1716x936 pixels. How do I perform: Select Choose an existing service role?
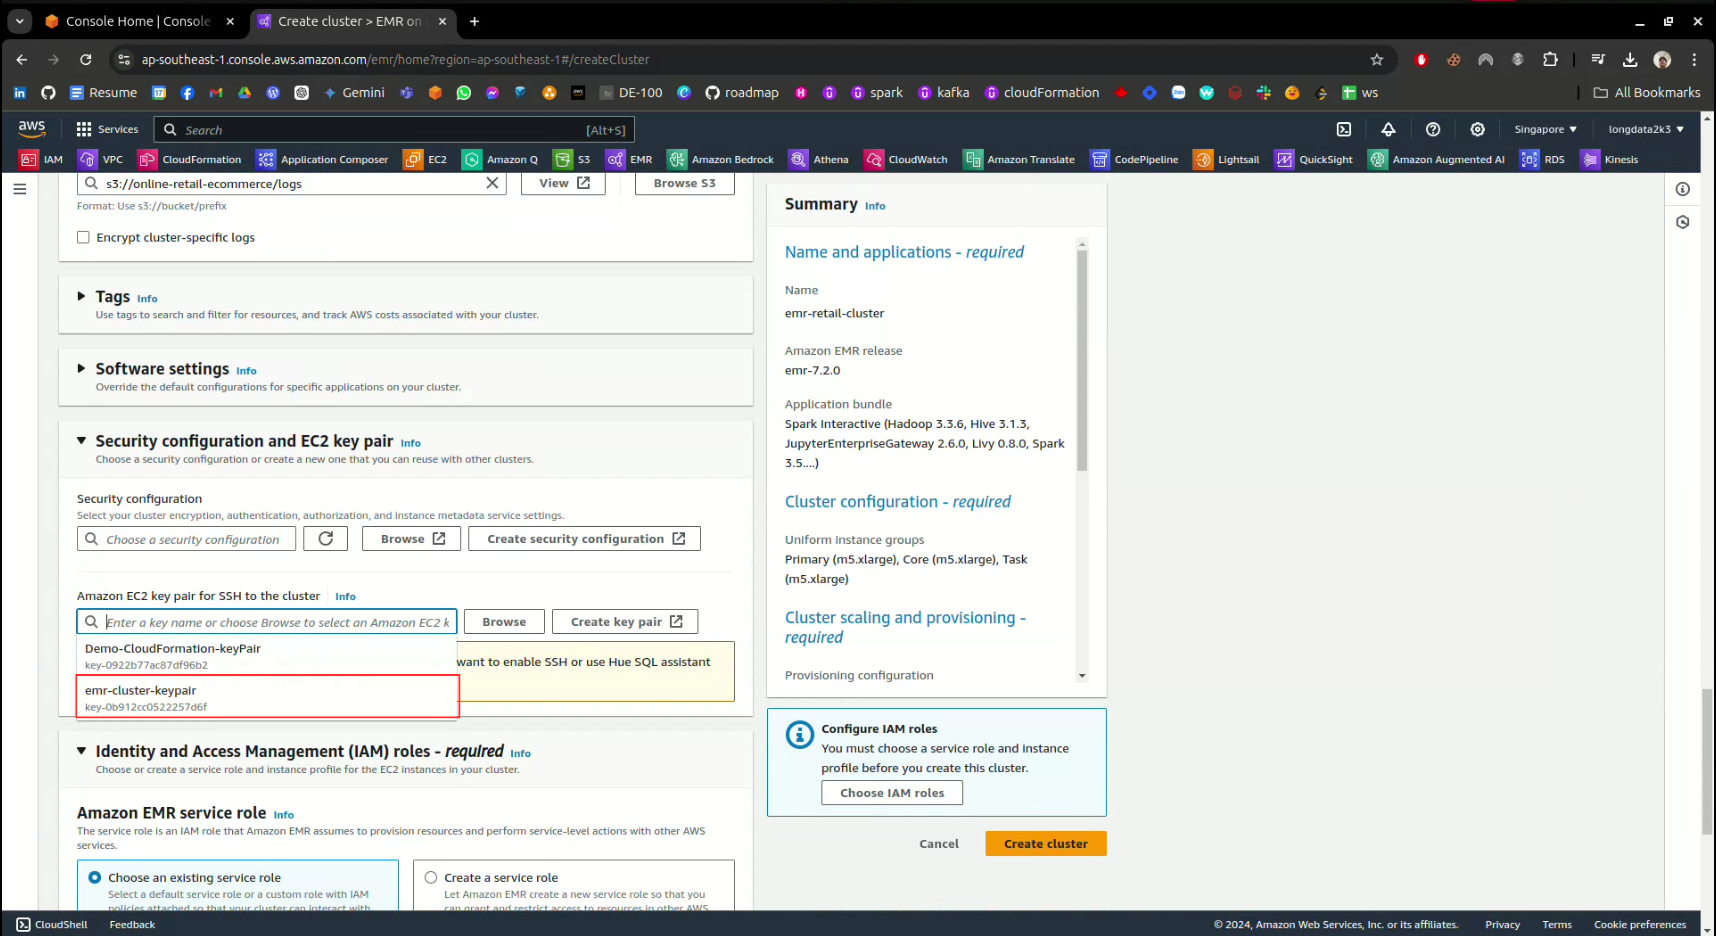(95, 877)
